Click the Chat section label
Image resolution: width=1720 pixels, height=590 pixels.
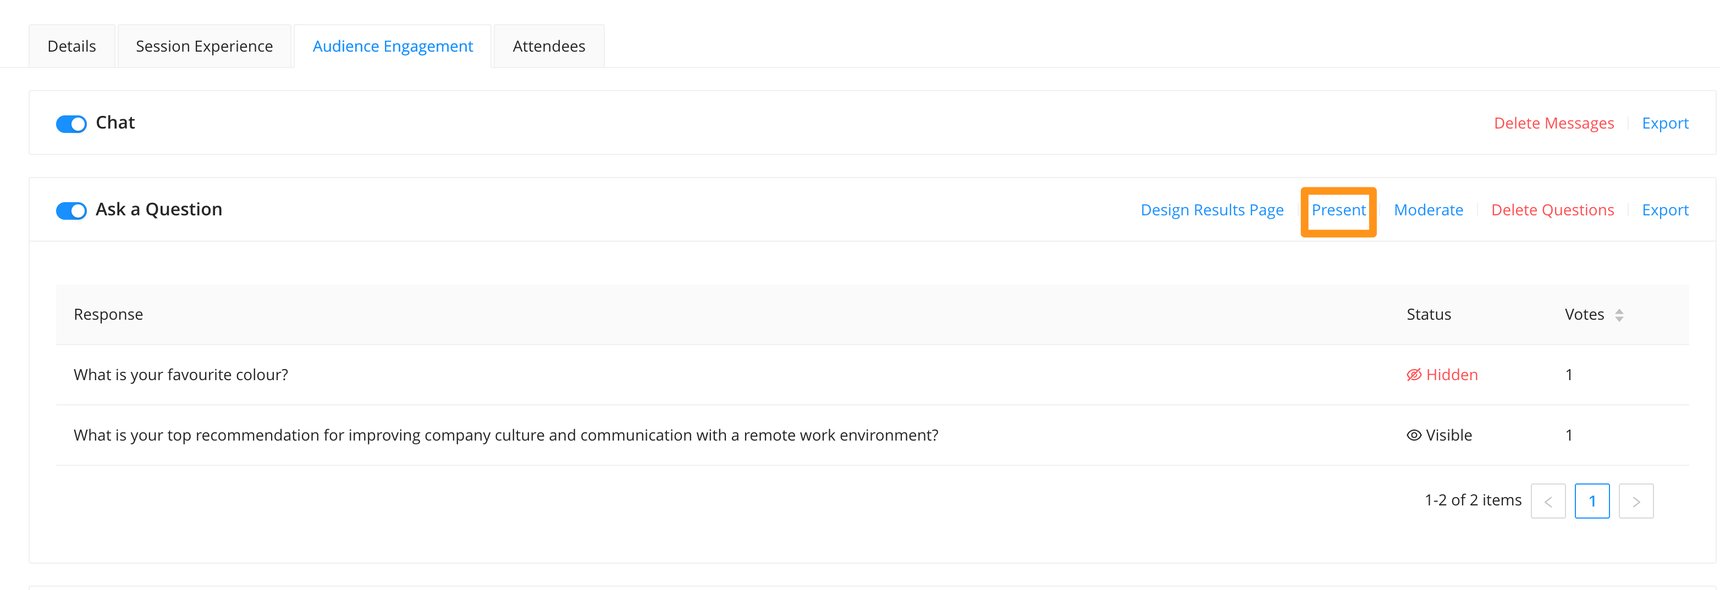[115, 123]
